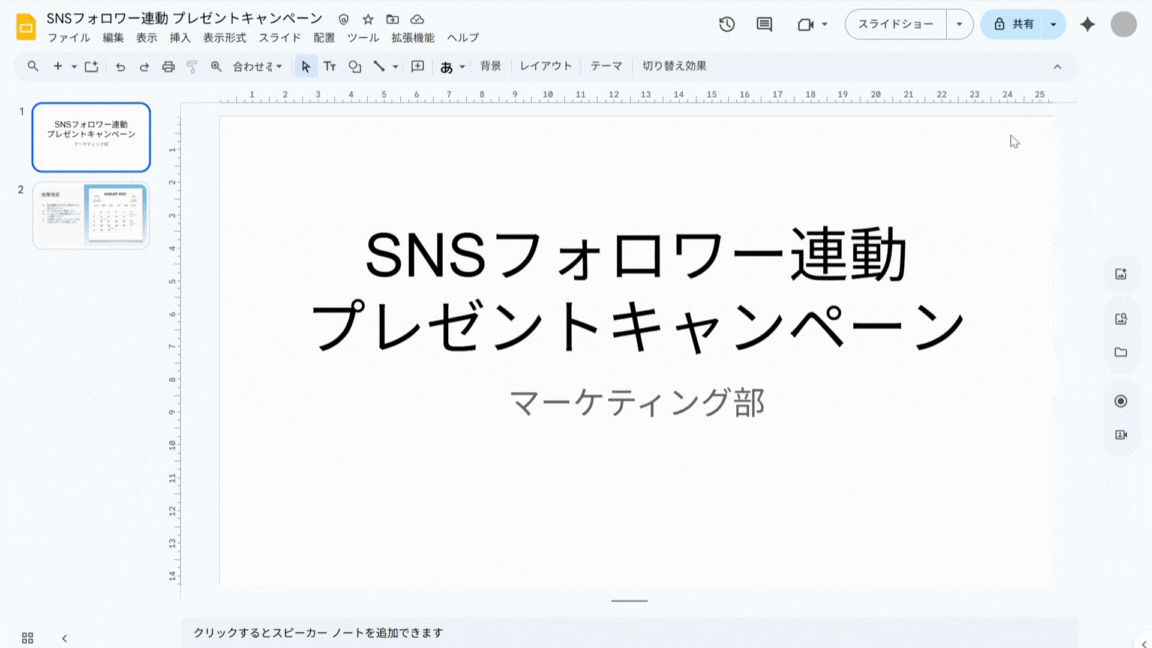Select slide 1 thumbnail

pos(91,137)
